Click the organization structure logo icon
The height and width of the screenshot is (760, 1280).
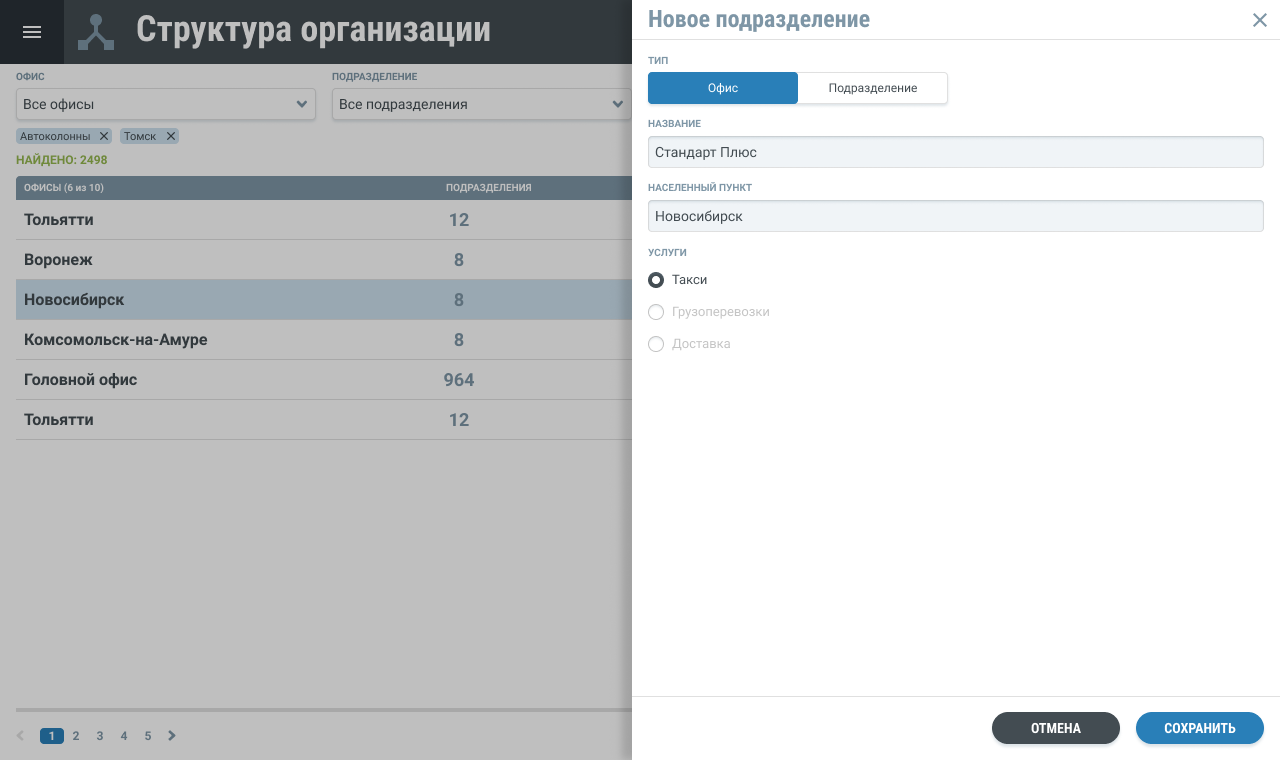96,32
